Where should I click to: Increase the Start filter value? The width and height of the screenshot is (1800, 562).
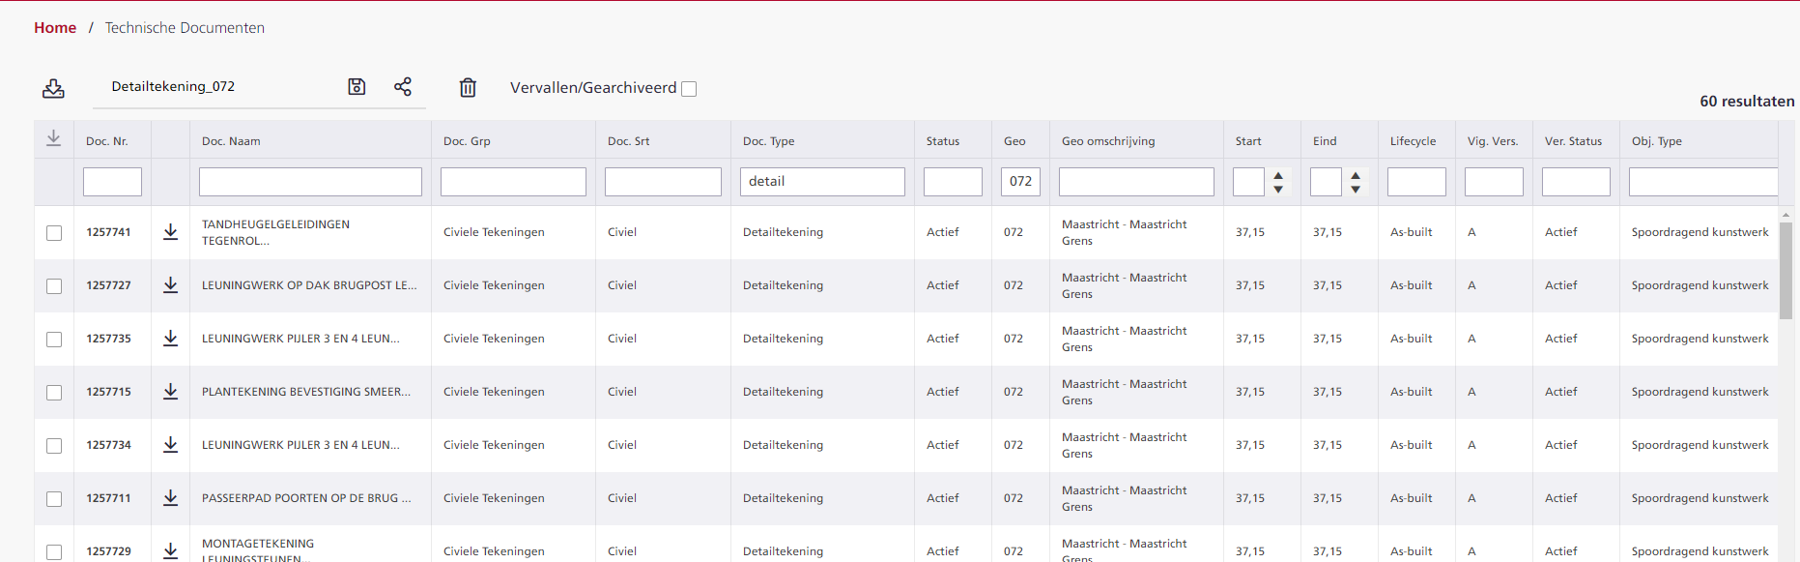coord(1278,176)
